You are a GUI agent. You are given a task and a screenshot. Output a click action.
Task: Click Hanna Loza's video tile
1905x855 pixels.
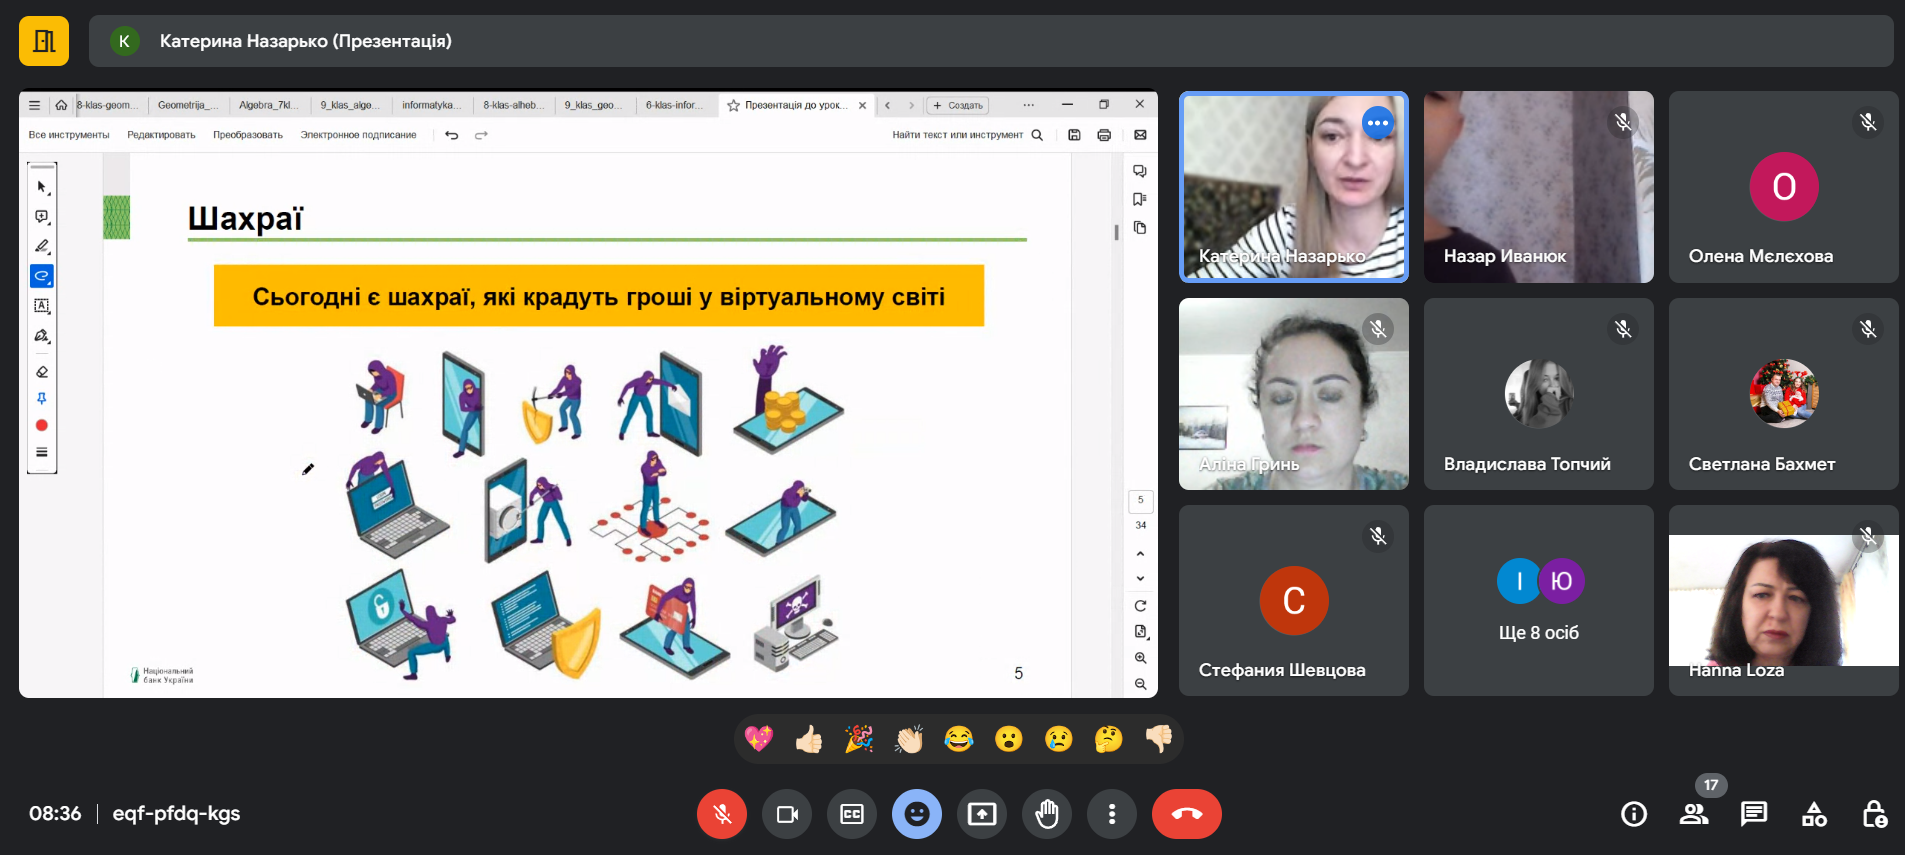pyautogui.click(x=1783, y=600)
